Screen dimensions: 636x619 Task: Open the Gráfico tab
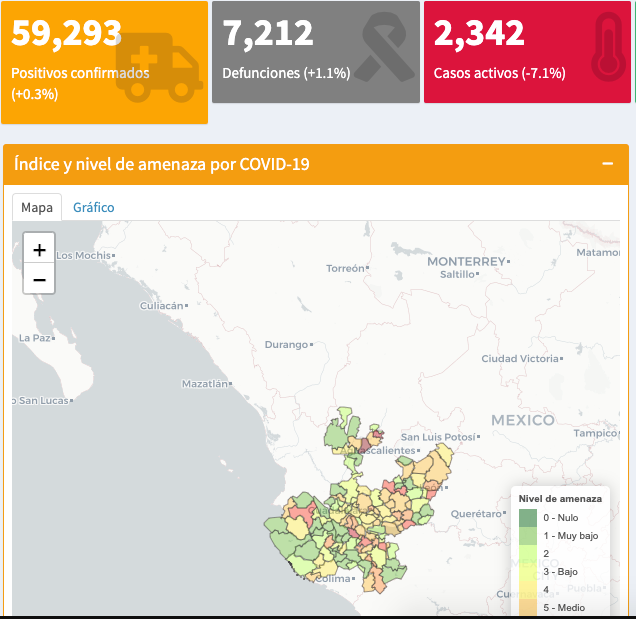coord(93,207)
